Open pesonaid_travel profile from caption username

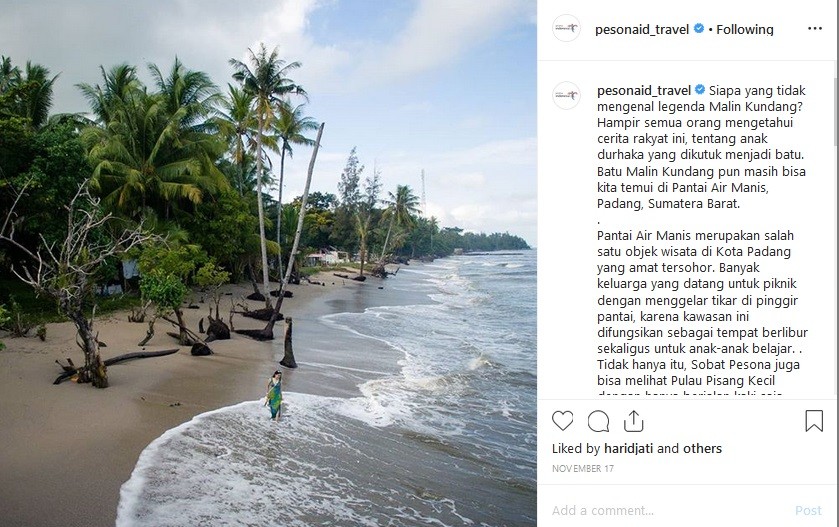tap(641, 90)
